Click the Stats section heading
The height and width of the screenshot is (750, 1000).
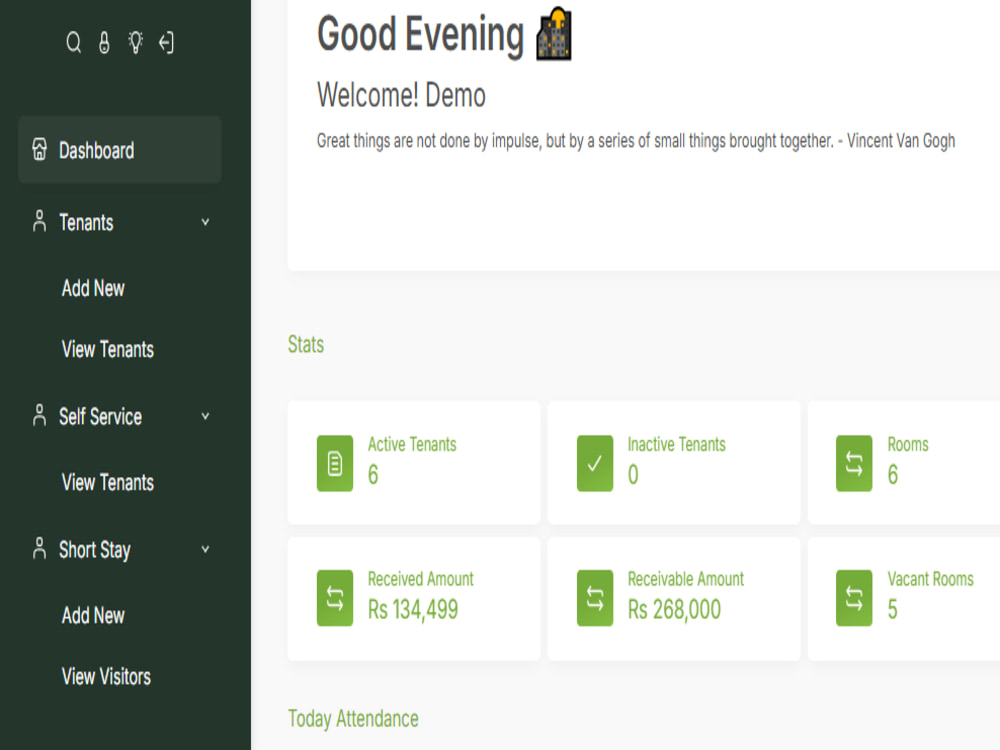[306, 344]
